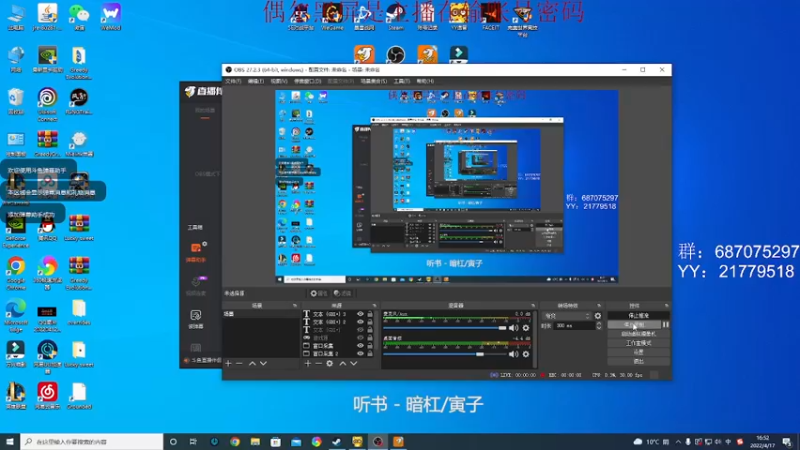Toggle visibility of source 文本 (GDI+) 3
This screenshot has height=450, width=800.
360,314
